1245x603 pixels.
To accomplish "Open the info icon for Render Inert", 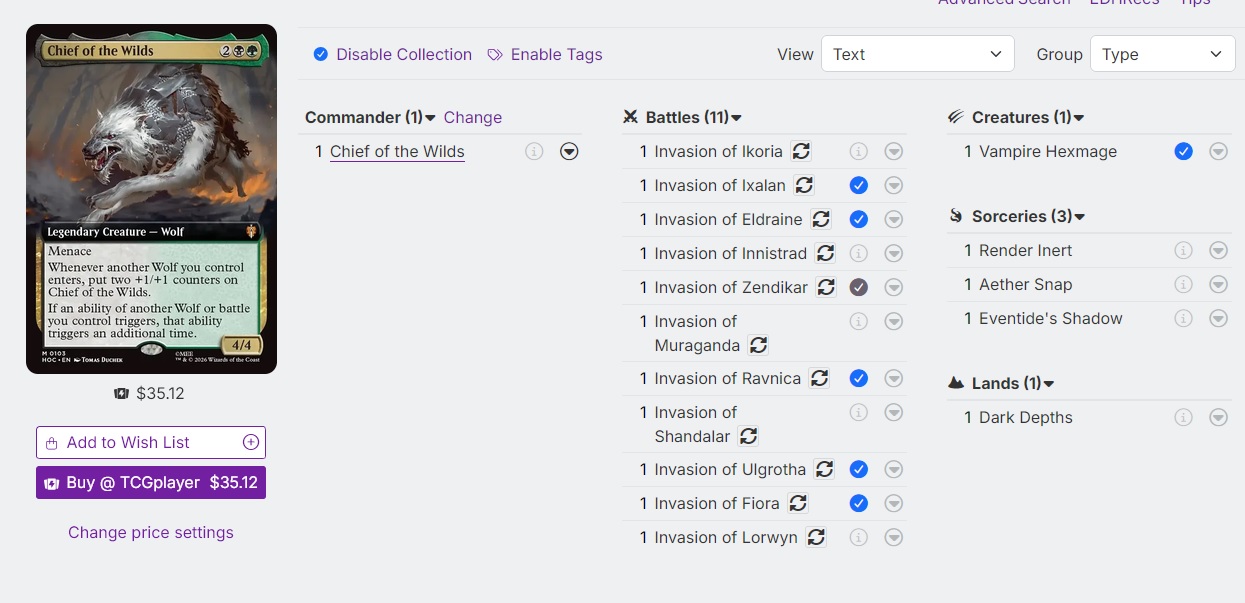I will (x=1184, y=250).
